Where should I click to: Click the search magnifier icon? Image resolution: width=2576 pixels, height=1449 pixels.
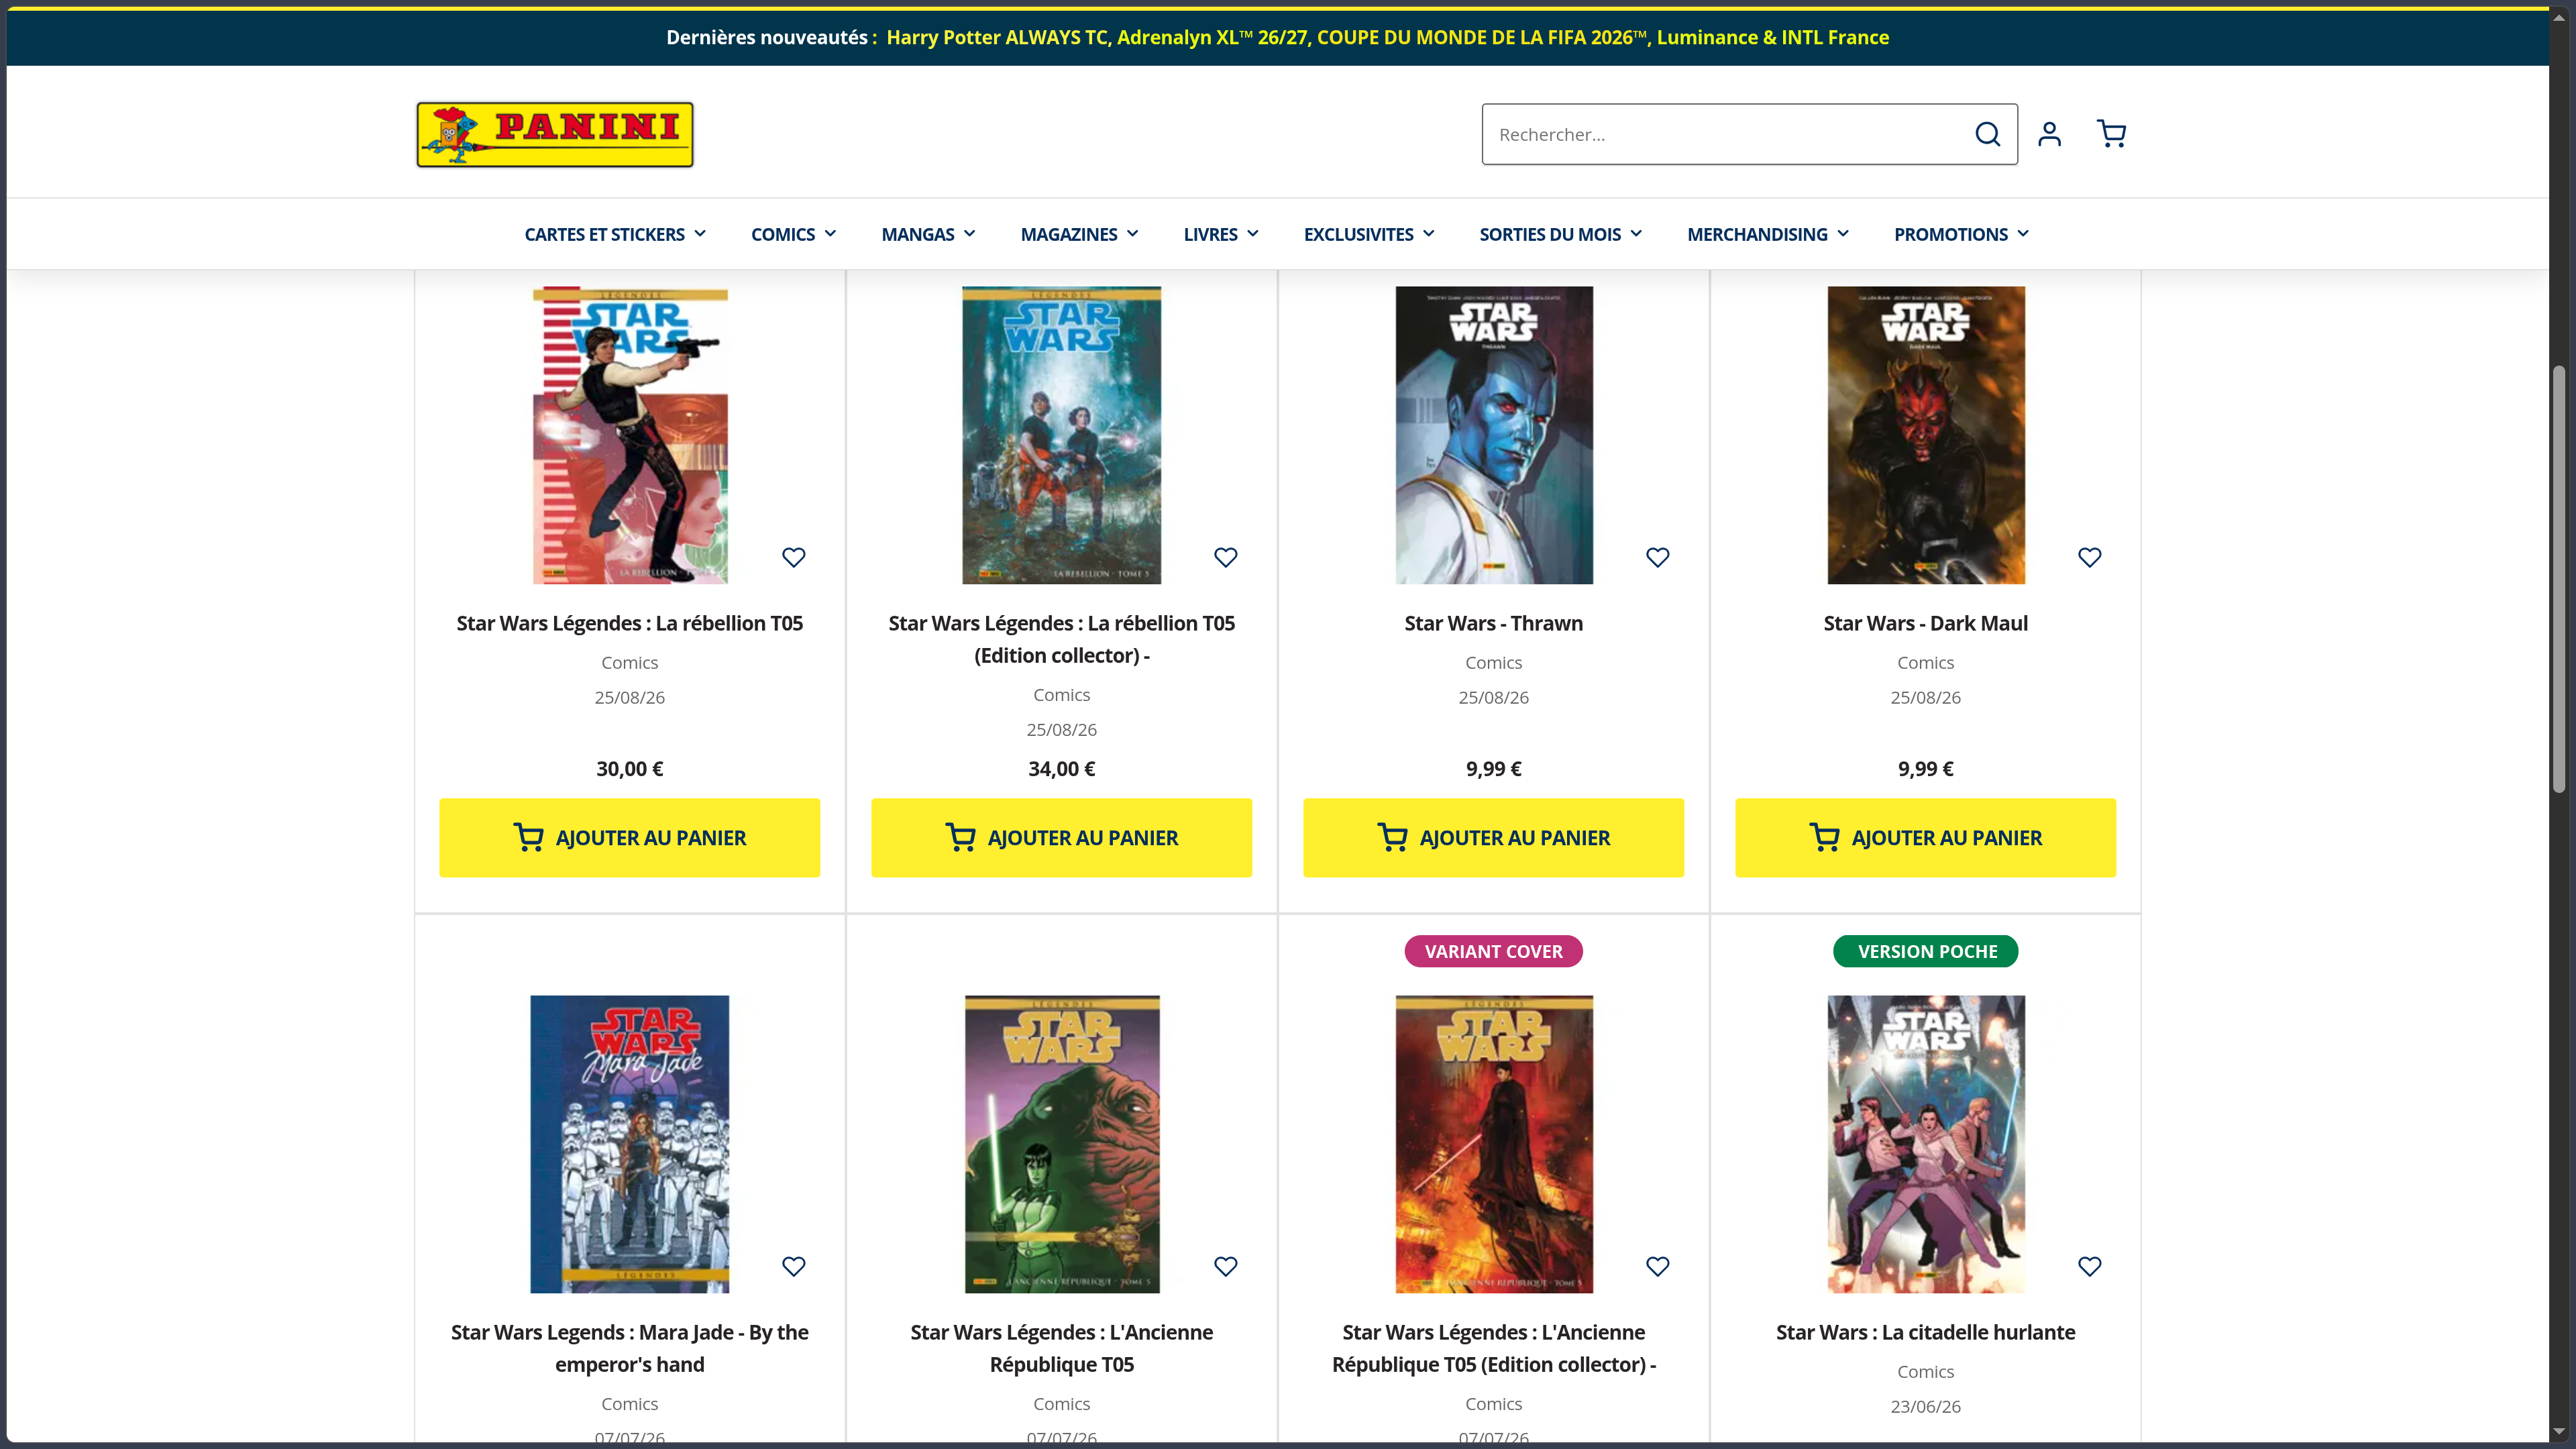tap(1987, 134)
